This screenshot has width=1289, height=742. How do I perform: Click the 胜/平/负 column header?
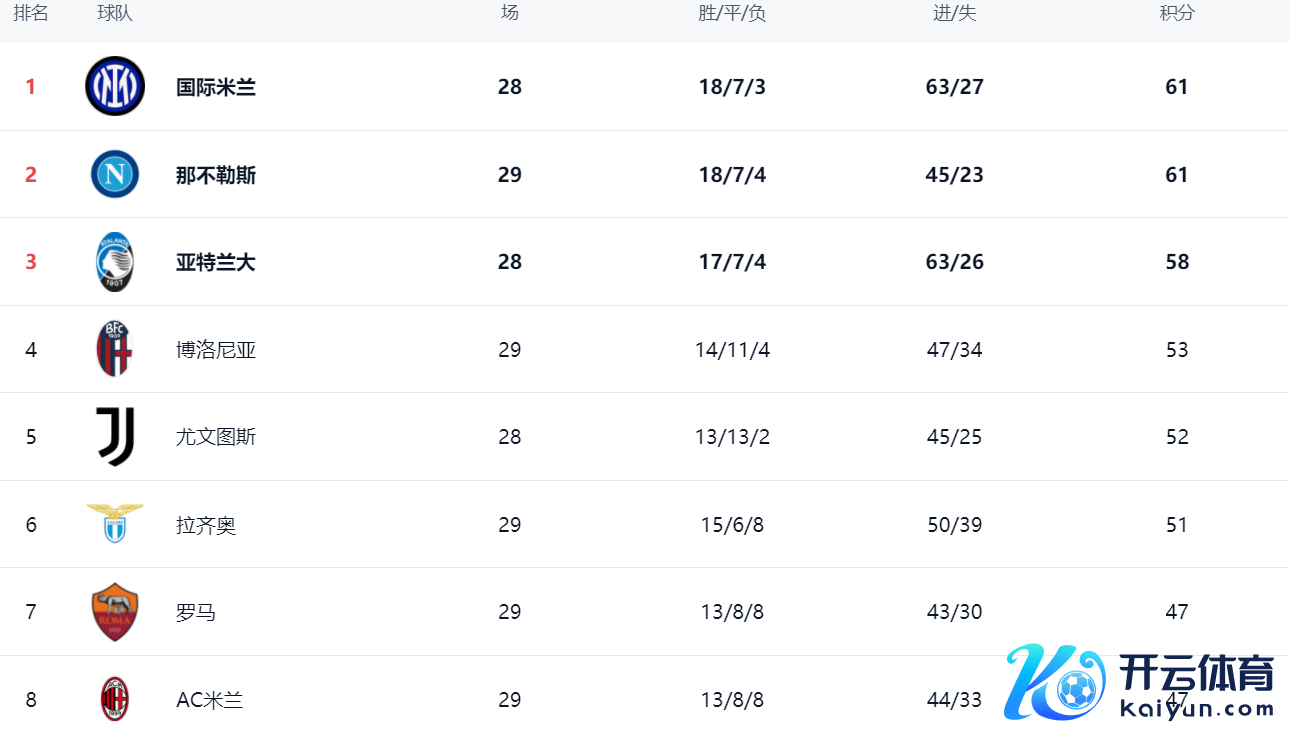(x=732, y=13)
